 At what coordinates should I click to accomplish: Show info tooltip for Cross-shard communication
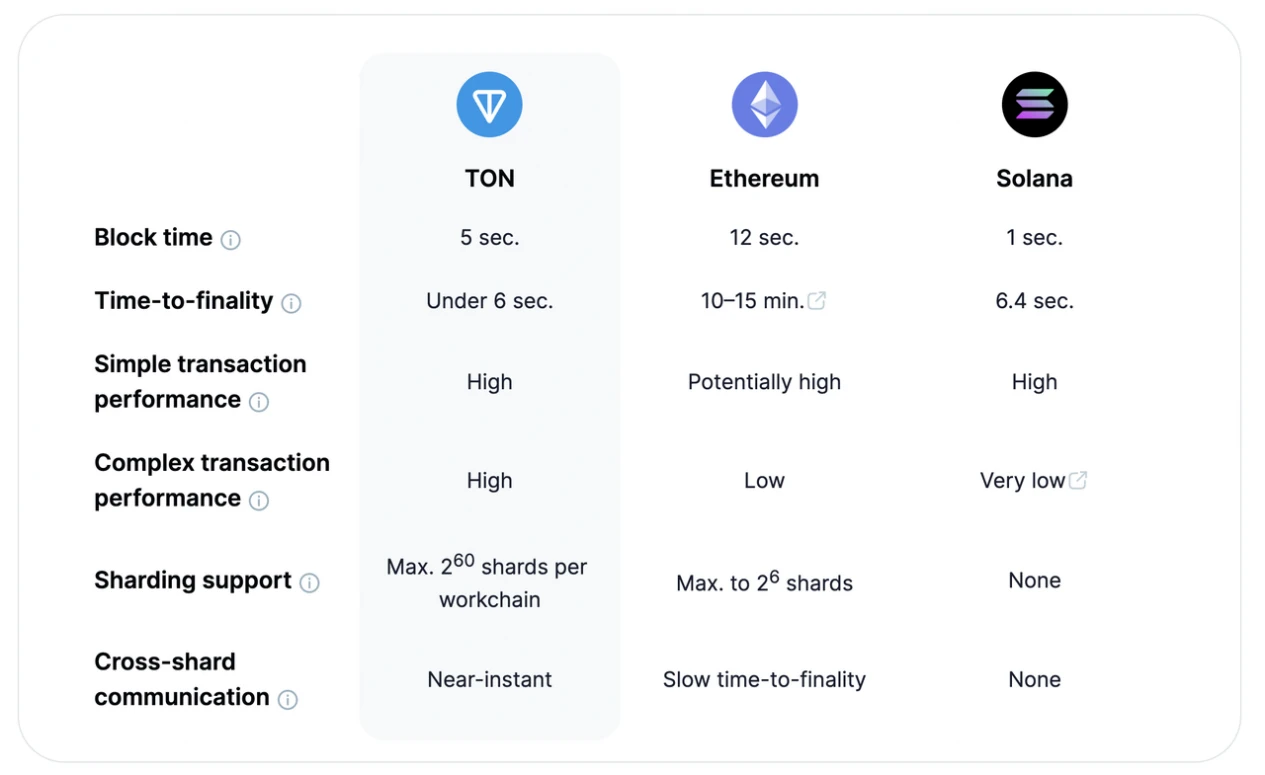point(288,700)
